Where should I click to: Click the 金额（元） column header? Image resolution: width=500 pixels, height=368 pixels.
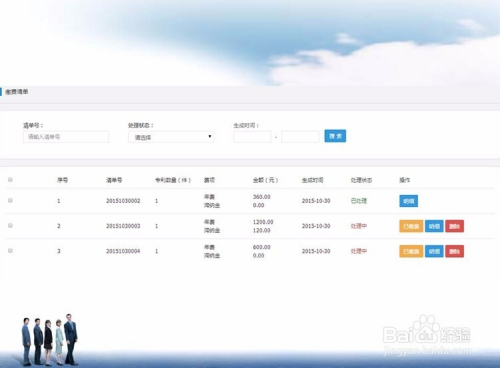[265, 180]
